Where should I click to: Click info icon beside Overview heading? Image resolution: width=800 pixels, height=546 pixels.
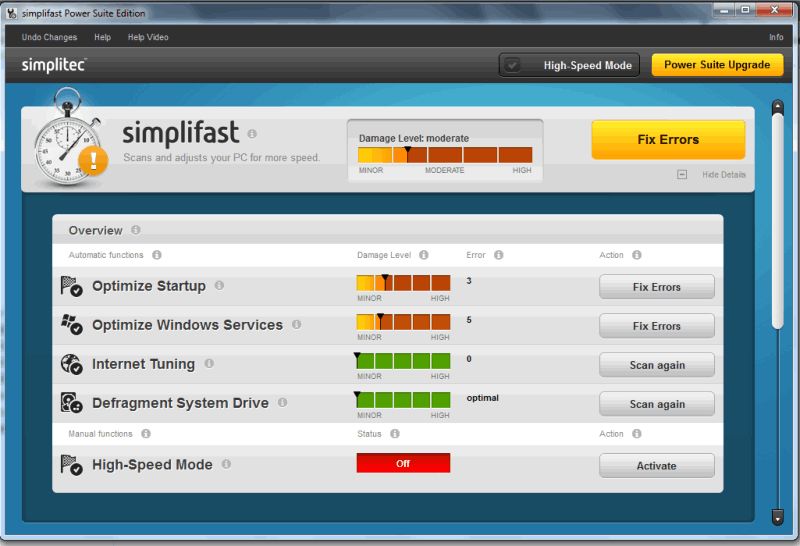click(136, 230)
